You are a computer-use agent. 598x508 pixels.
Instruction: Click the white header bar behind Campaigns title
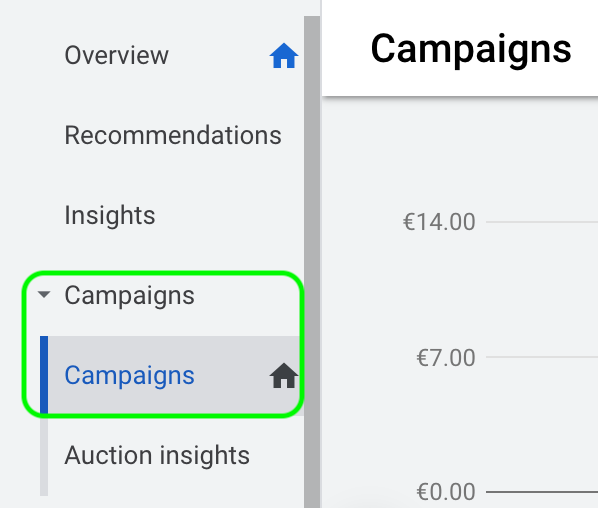tap(460, 48)
